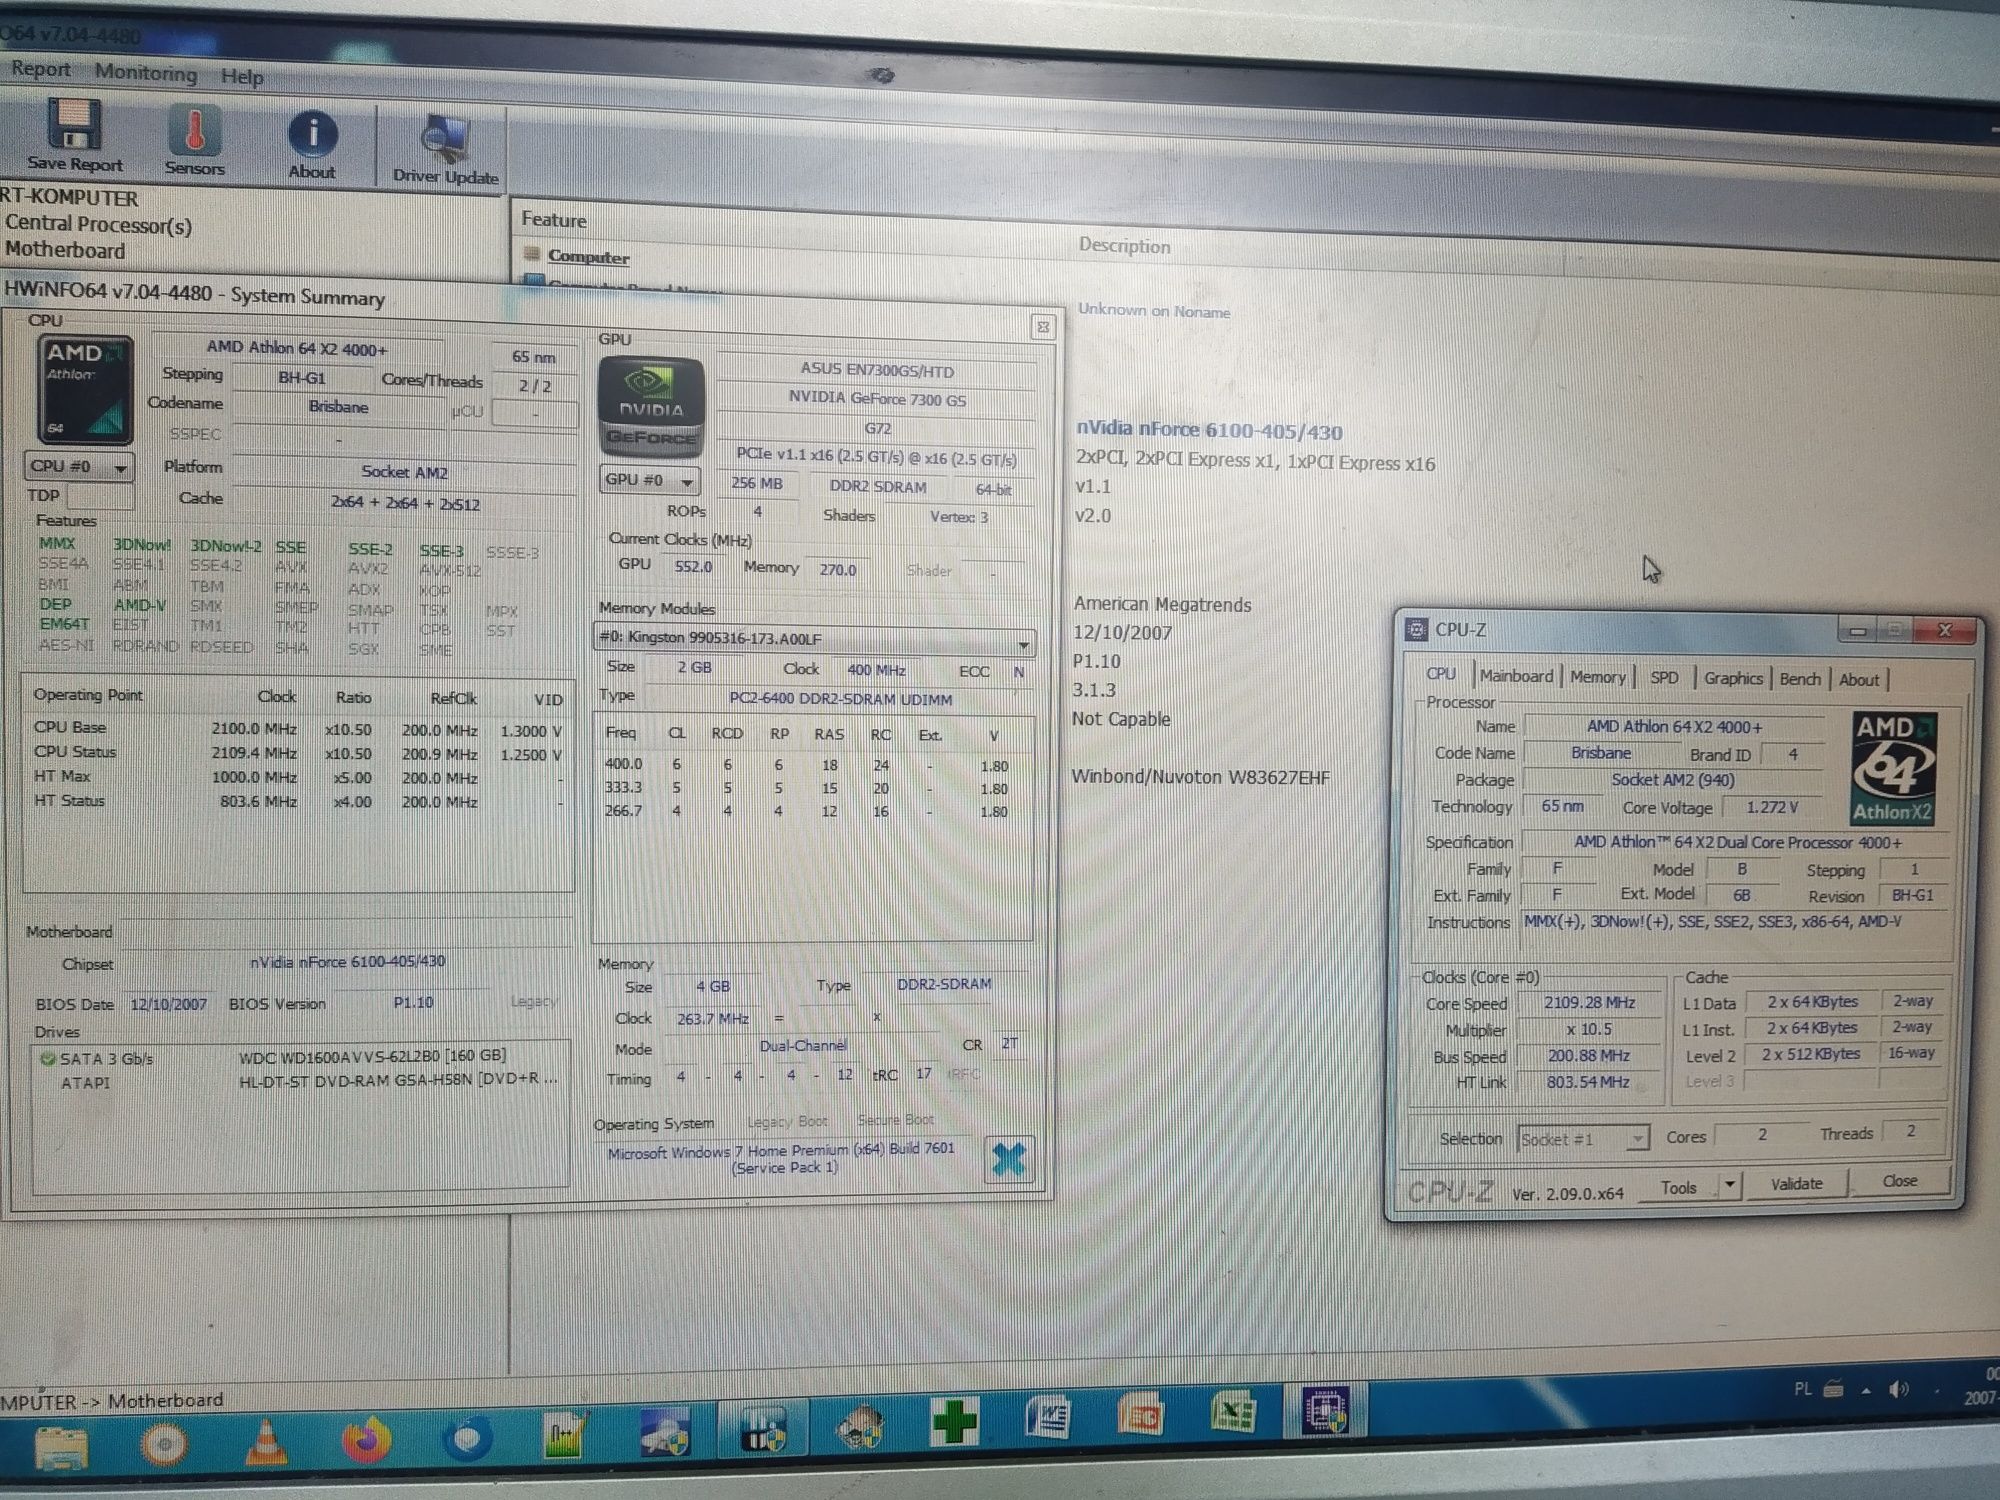Click the blue X close icon in System Summary
Image resolution: width=2000 pixels, height=1500 pixels.
tap(1008, 1159)
